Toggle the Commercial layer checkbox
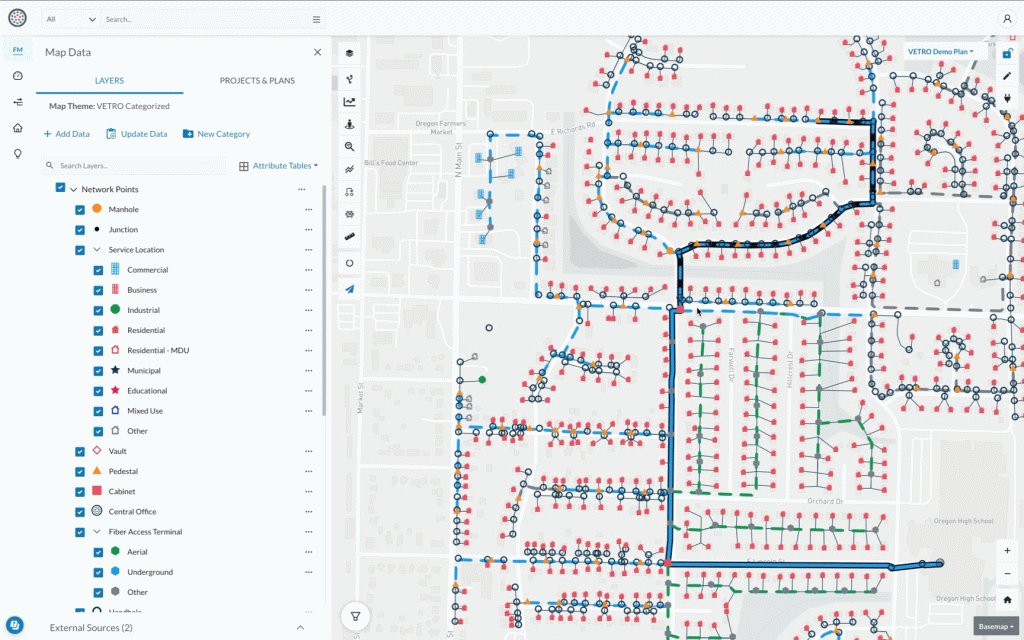 click(98, 270)
